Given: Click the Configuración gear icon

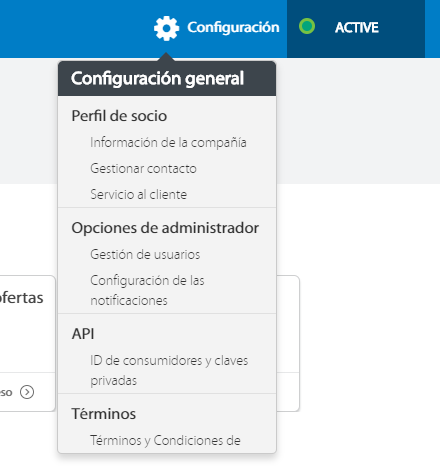Looking at the screenshot, I should coord(166,28).
